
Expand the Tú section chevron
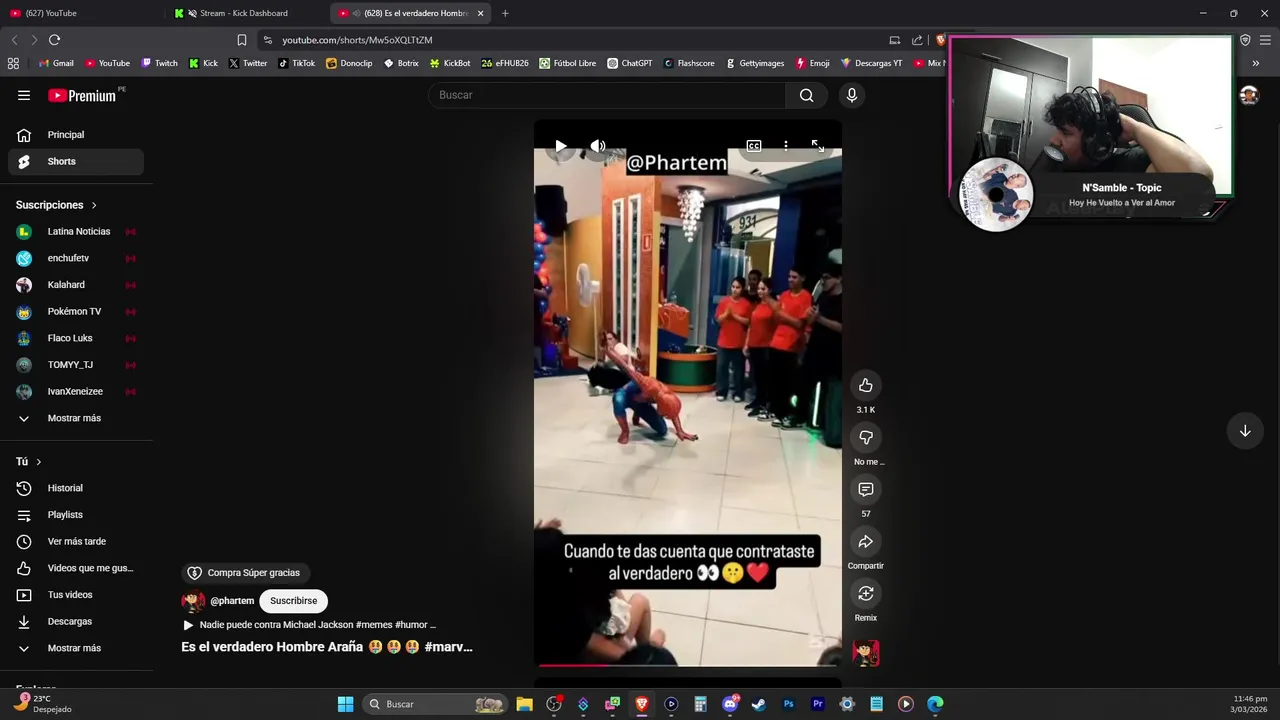[39, 462]
